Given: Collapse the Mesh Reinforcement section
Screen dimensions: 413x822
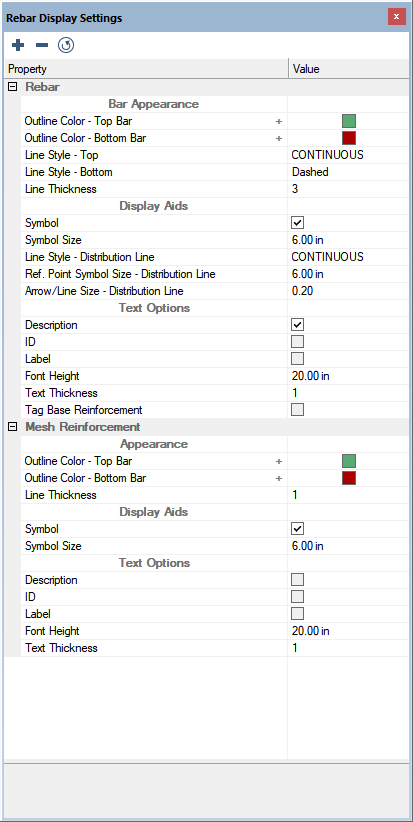Looking at the screenshot, I should pos(13,427).
